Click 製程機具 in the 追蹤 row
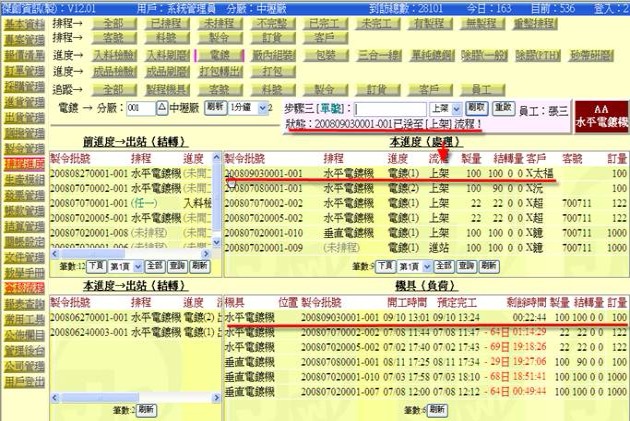 [163, 89]
